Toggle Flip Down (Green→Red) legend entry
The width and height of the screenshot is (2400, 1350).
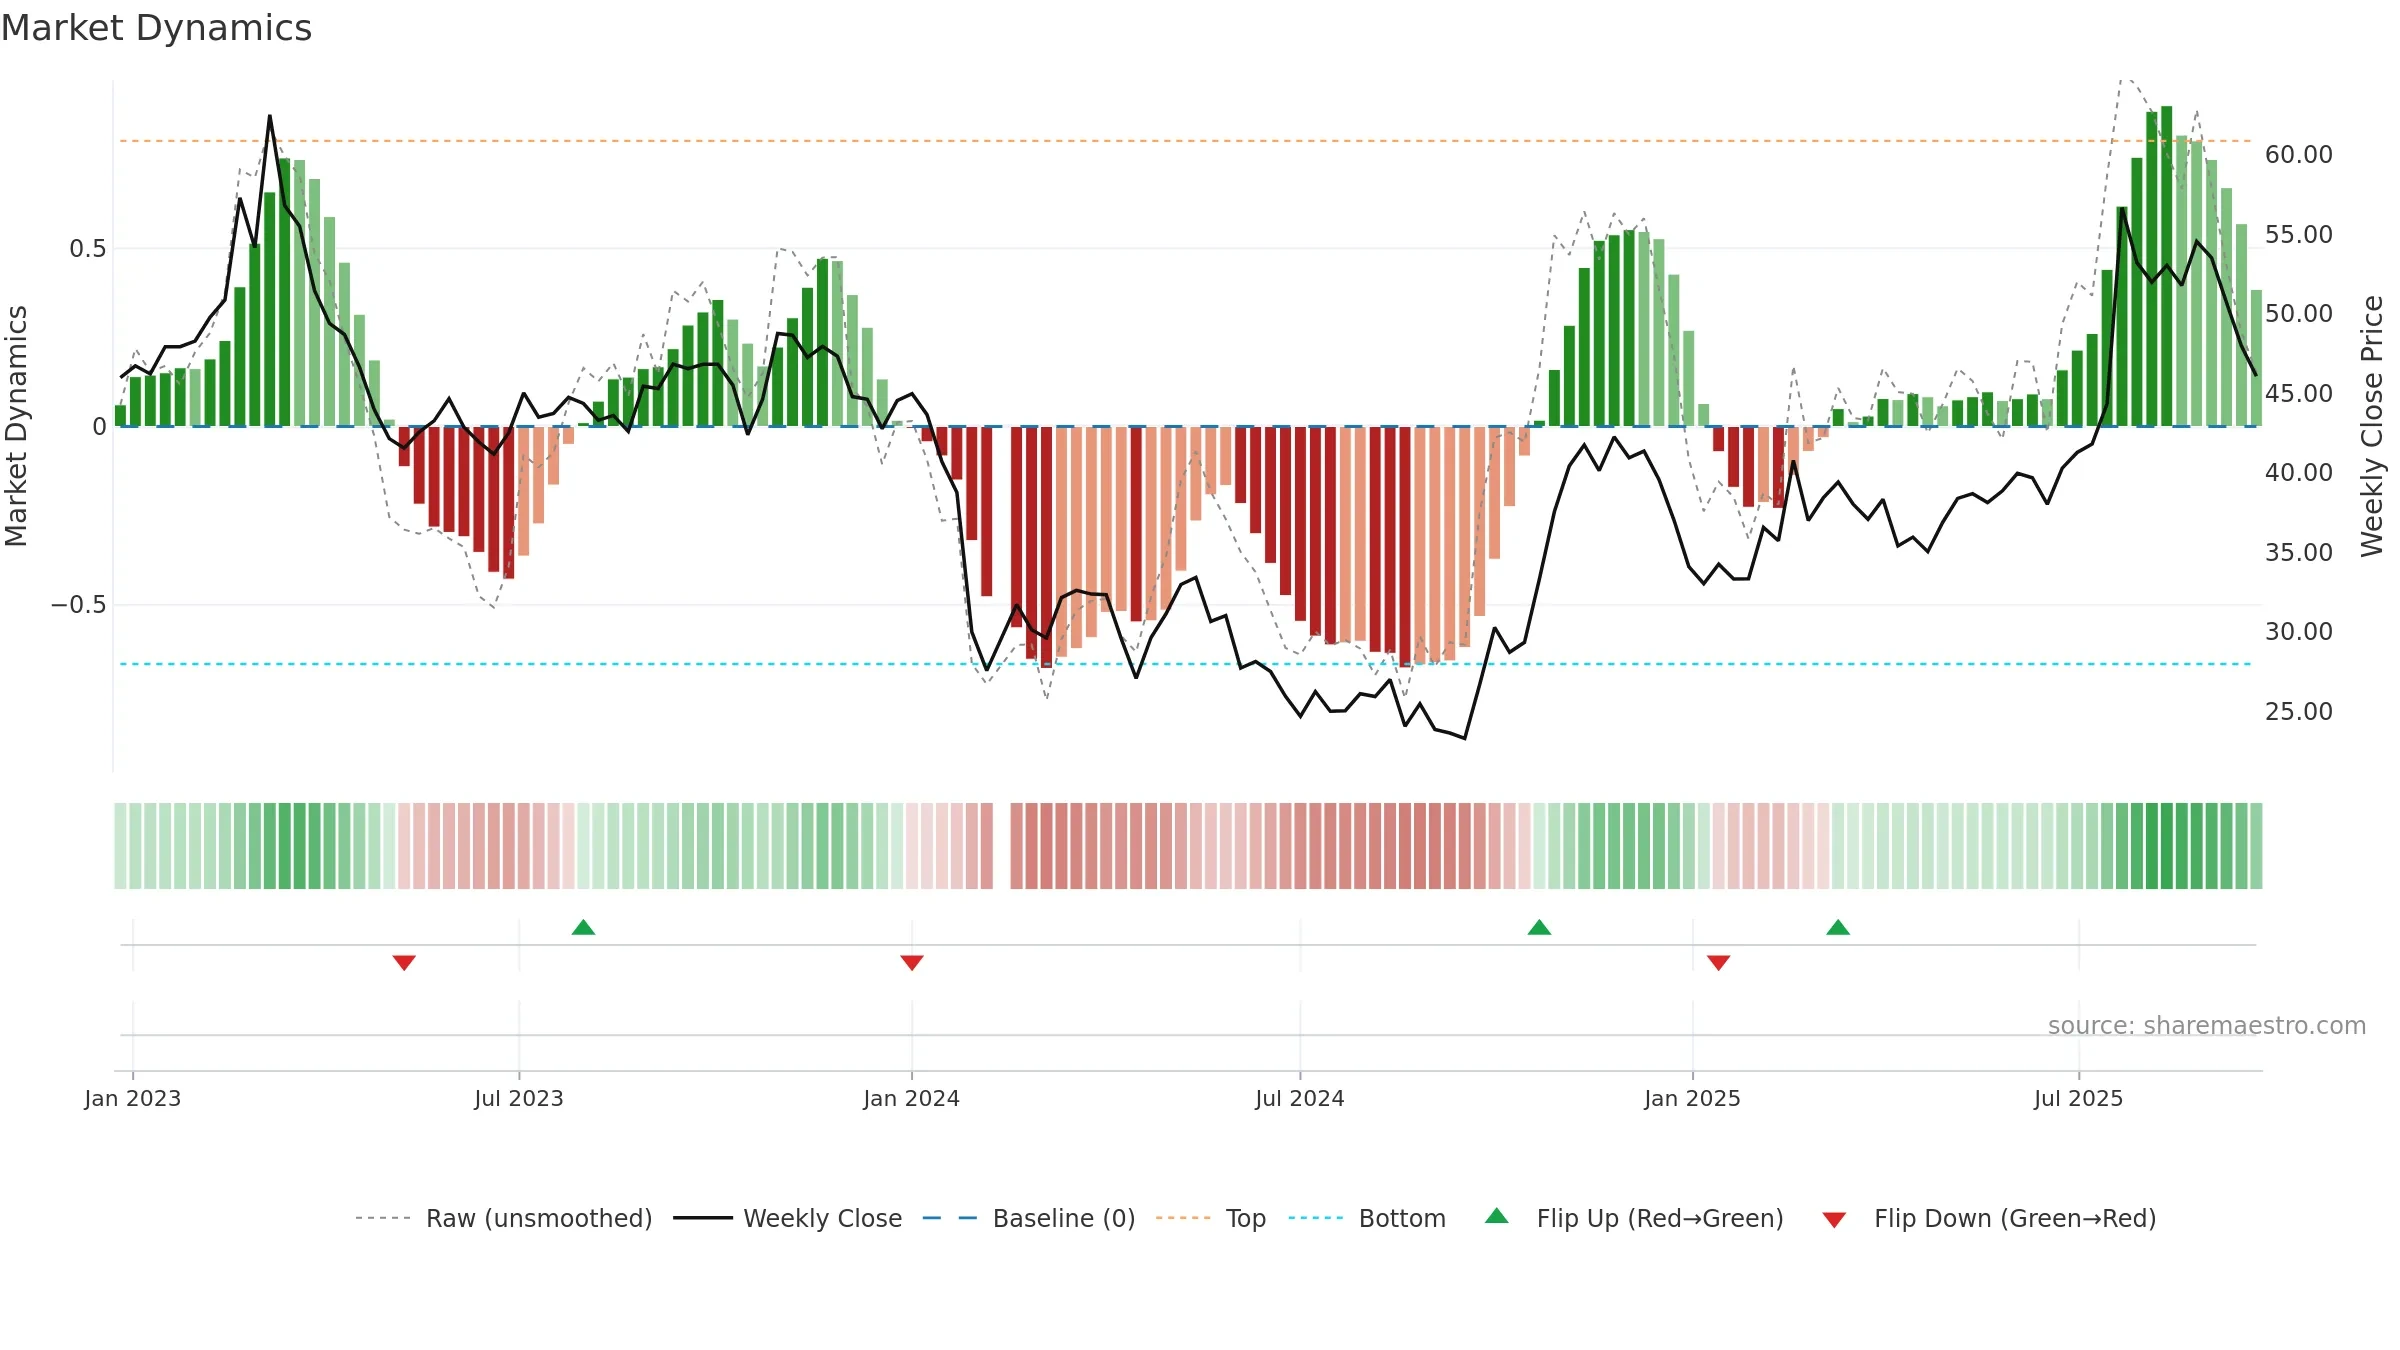pos(1989,1218)
